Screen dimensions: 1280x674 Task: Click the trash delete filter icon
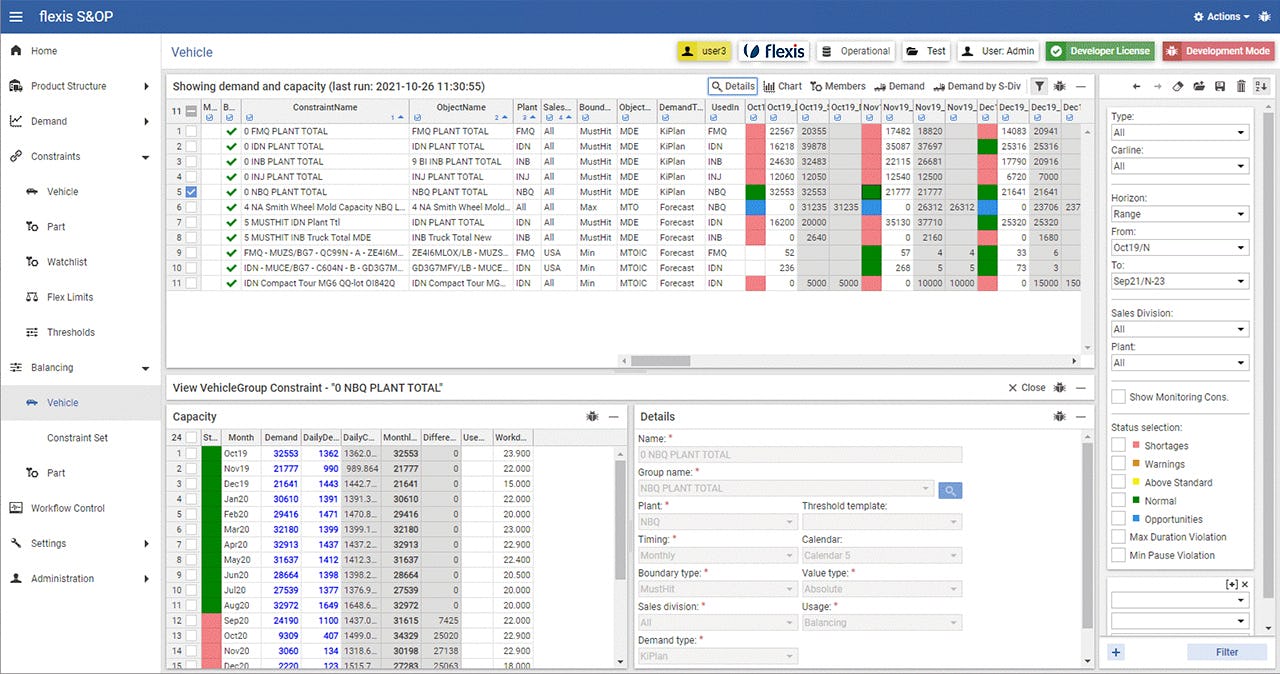click(x=1241, y=87)
